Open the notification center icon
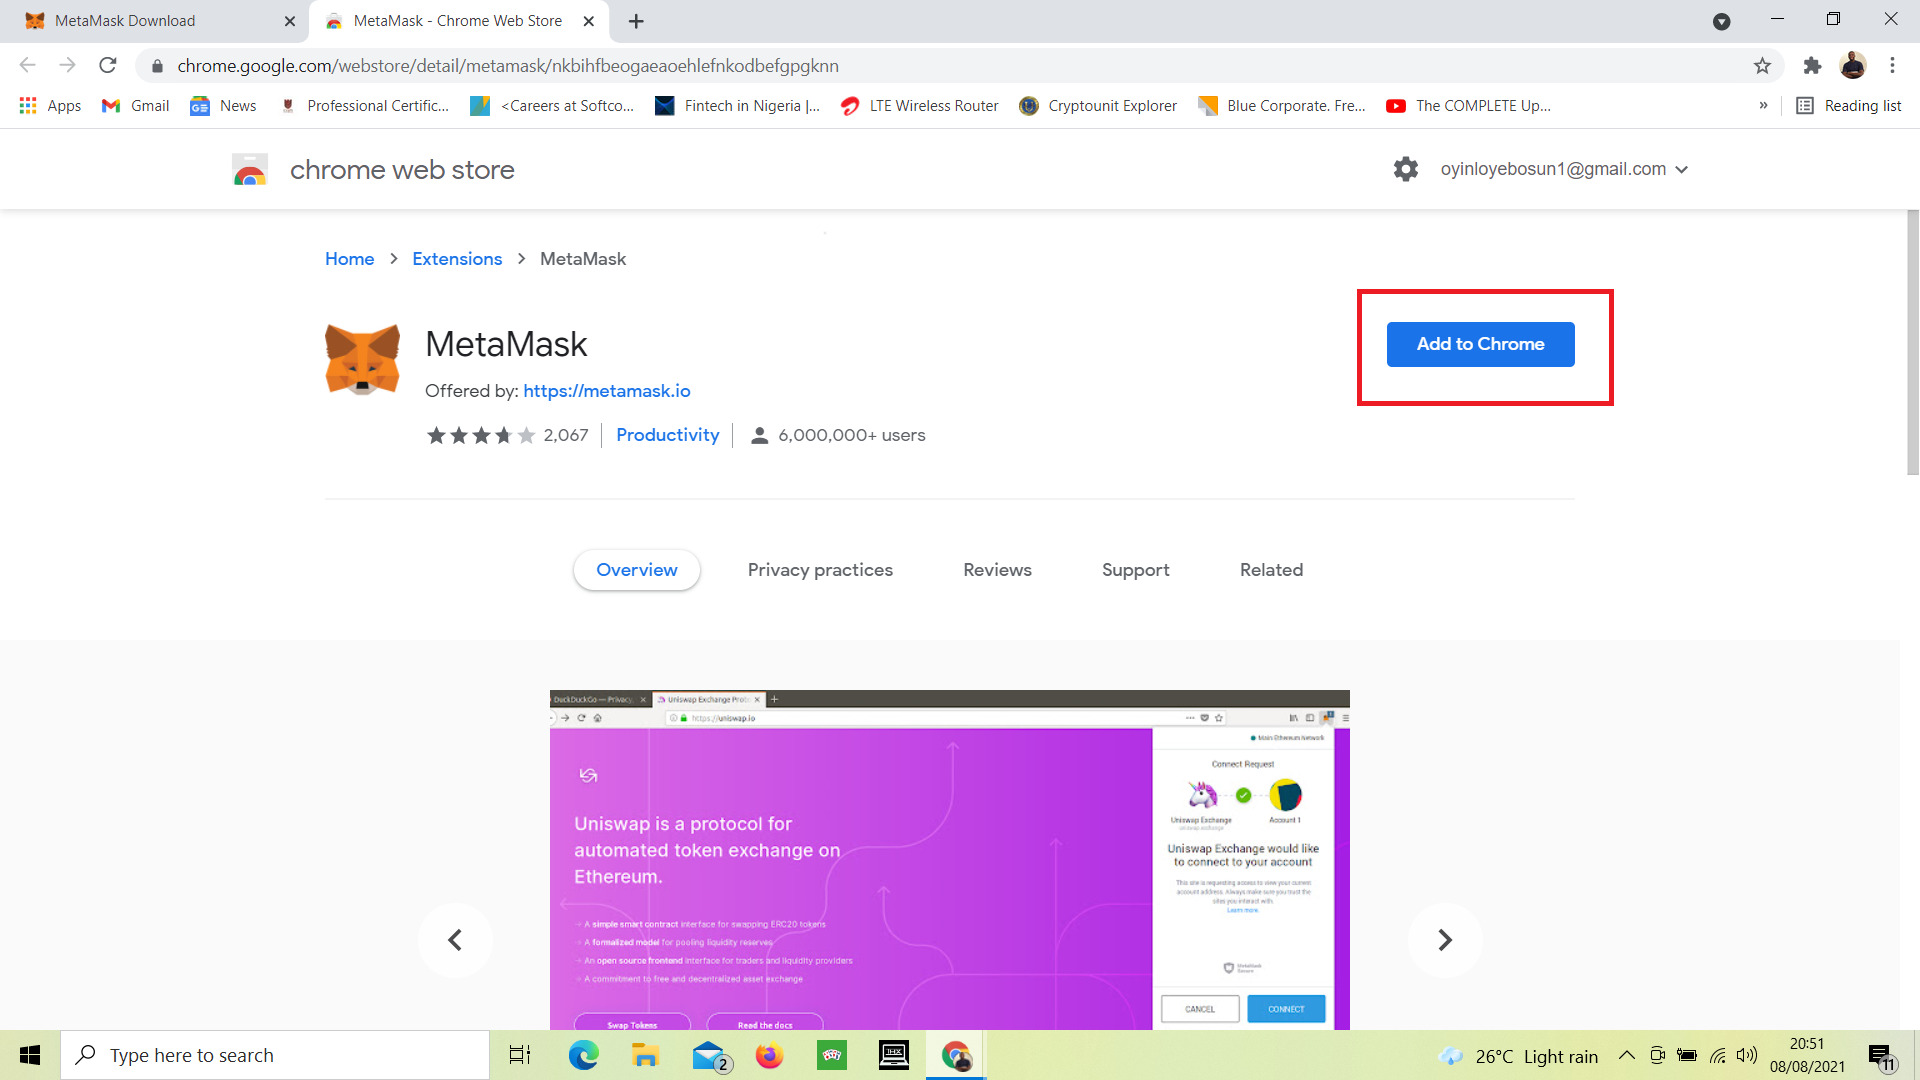The width and height of the screenshot is (1920, 1080). coord(1881,1057)
